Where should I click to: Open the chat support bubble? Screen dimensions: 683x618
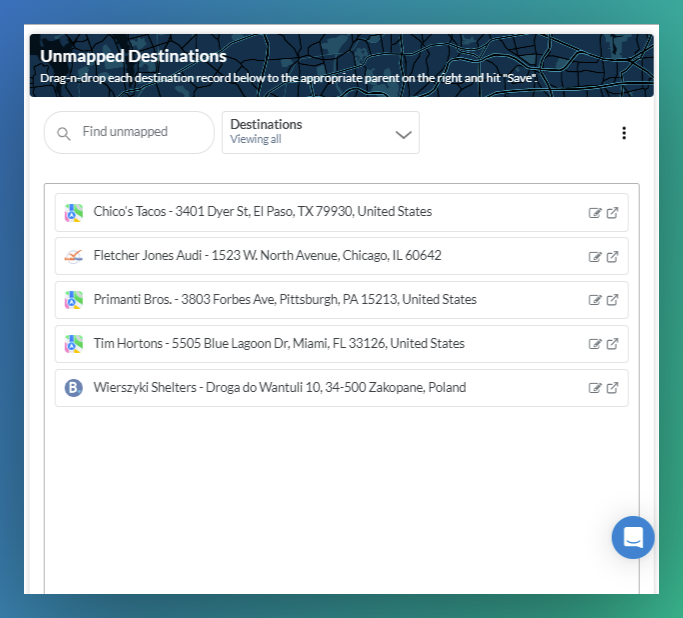pos(633,537)
